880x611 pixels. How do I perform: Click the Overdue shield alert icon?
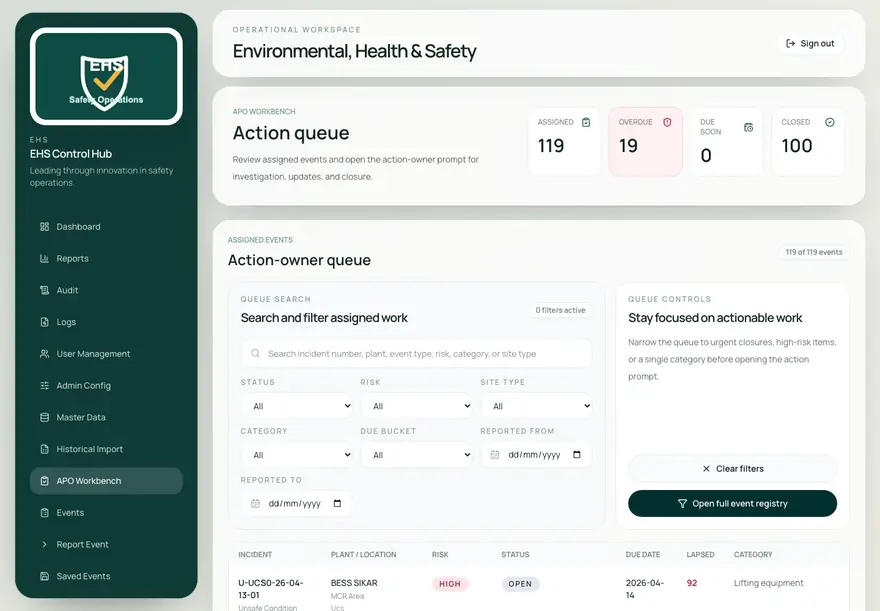coord(667,122)
